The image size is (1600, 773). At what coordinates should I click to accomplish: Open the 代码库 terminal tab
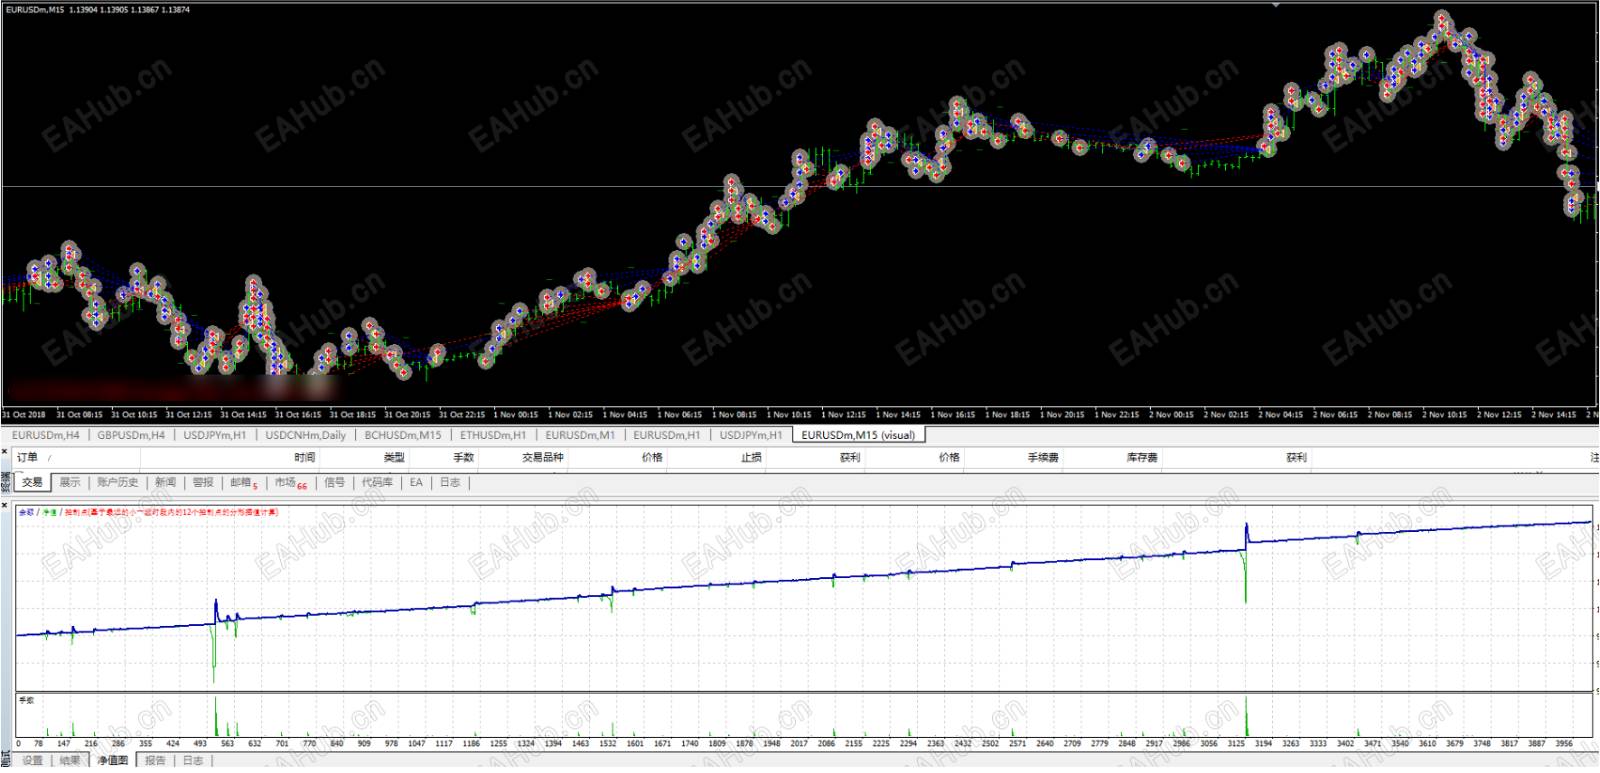pyautogui.click(x=377, y=482)
